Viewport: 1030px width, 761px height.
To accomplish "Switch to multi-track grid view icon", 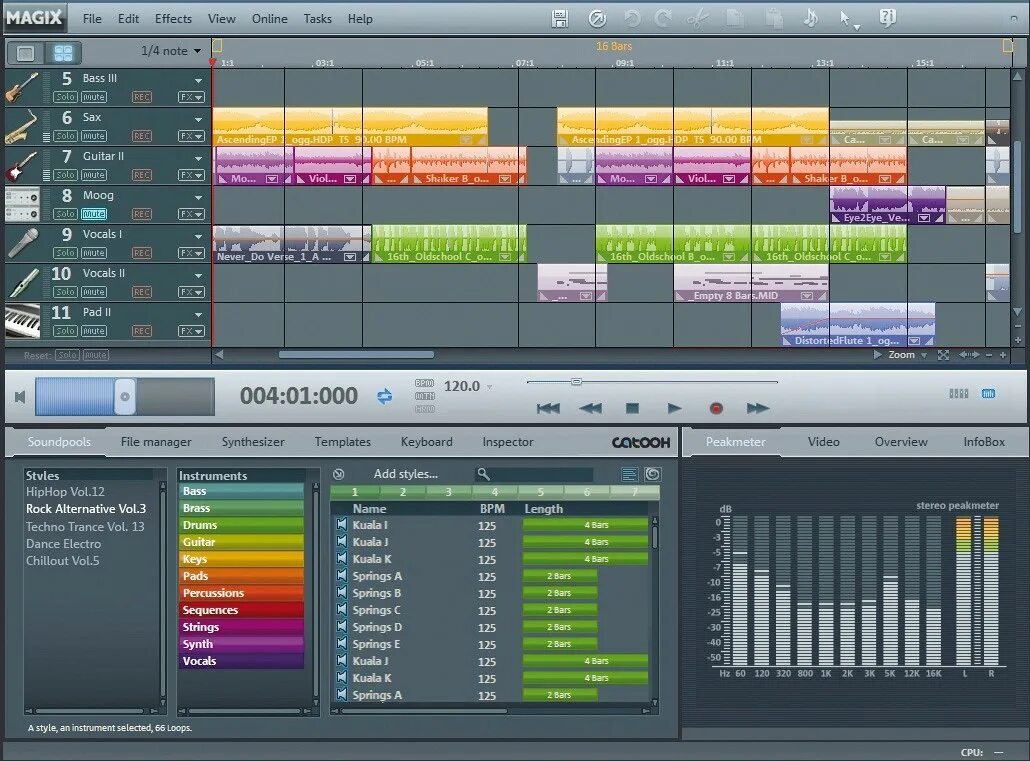I will (x=63, y=53).
